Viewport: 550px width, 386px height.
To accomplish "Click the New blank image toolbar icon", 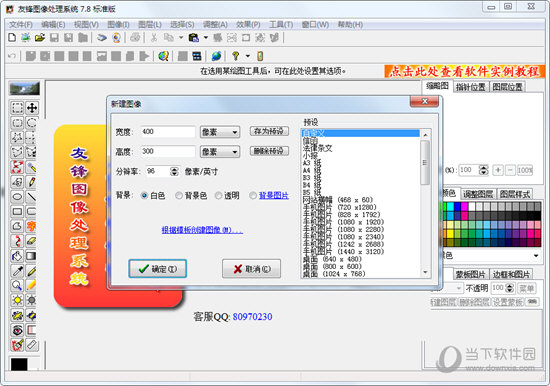I will tap(12, 38).
